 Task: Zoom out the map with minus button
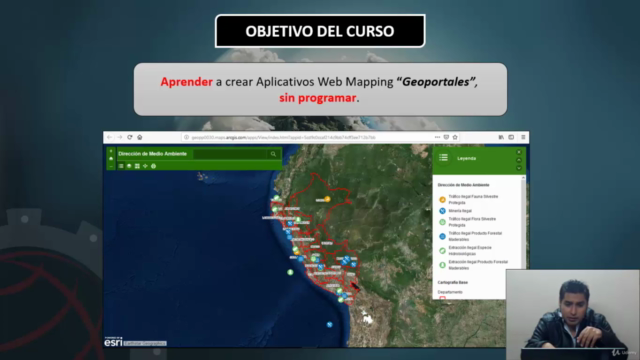pyautogui.click(x=111, y=167)
